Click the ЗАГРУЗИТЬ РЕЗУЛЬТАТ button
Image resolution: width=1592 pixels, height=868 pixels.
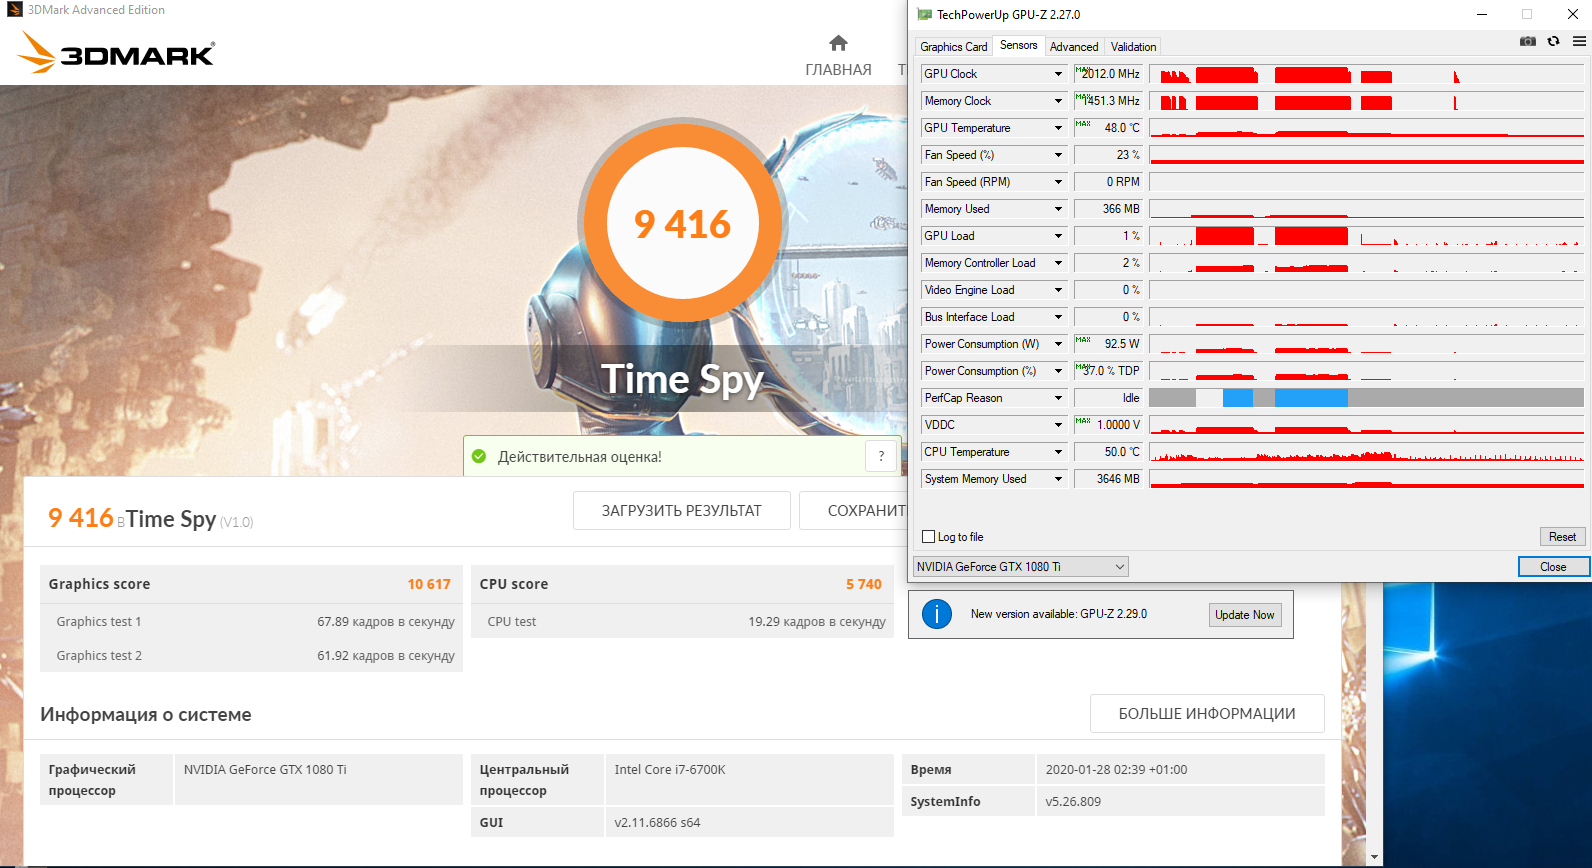click(x=682, y=511)
